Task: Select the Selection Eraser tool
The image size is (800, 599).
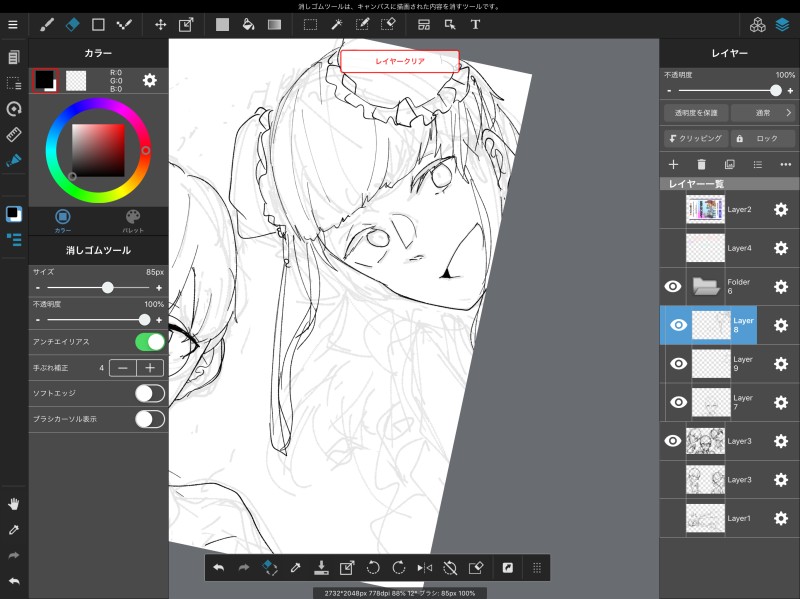Action: pos(388,24)
